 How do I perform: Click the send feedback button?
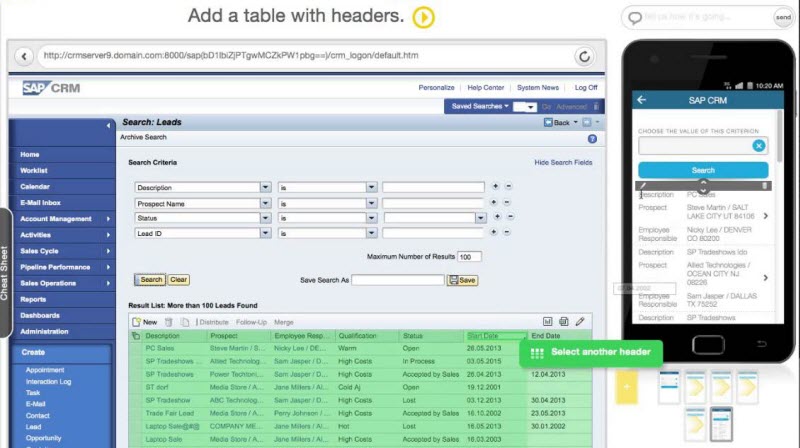[783, 17]
